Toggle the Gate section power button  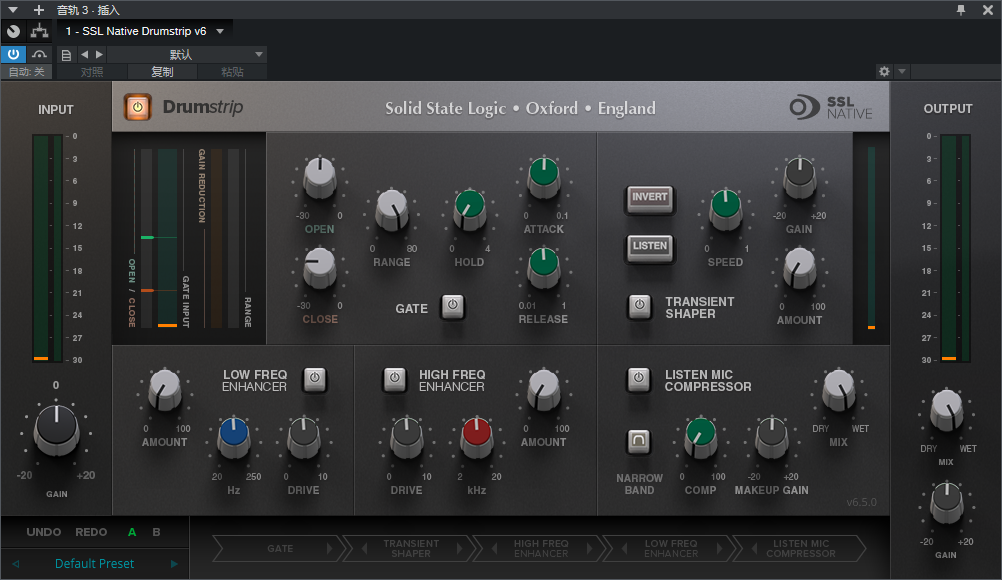coord(452,306)
